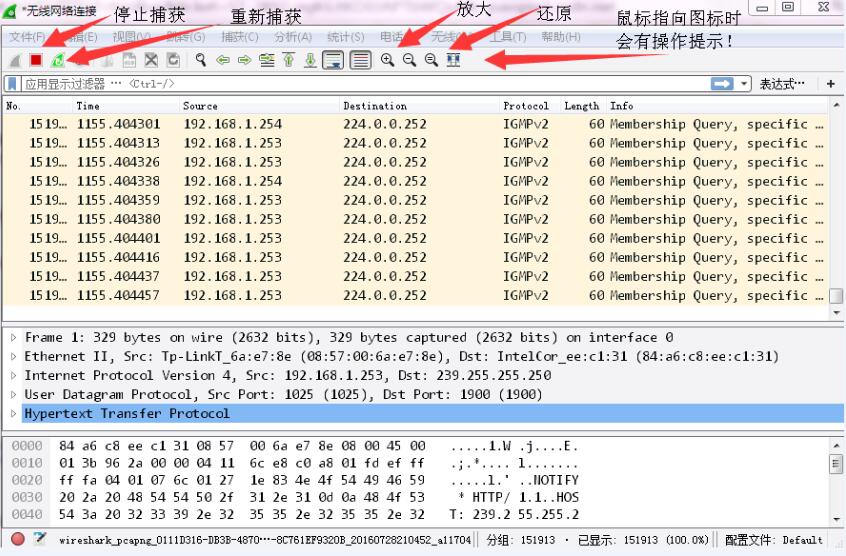Open the 统计(S) menu
The width and height of the screenshot is (846, 556).
click(x=345, y=37)
